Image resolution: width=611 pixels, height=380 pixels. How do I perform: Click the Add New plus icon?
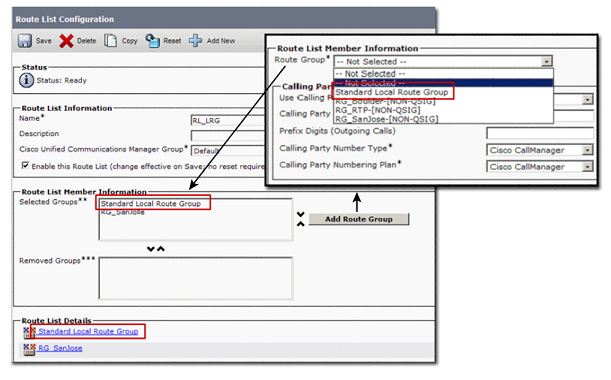pyautogui.click(x=195, y=41)
